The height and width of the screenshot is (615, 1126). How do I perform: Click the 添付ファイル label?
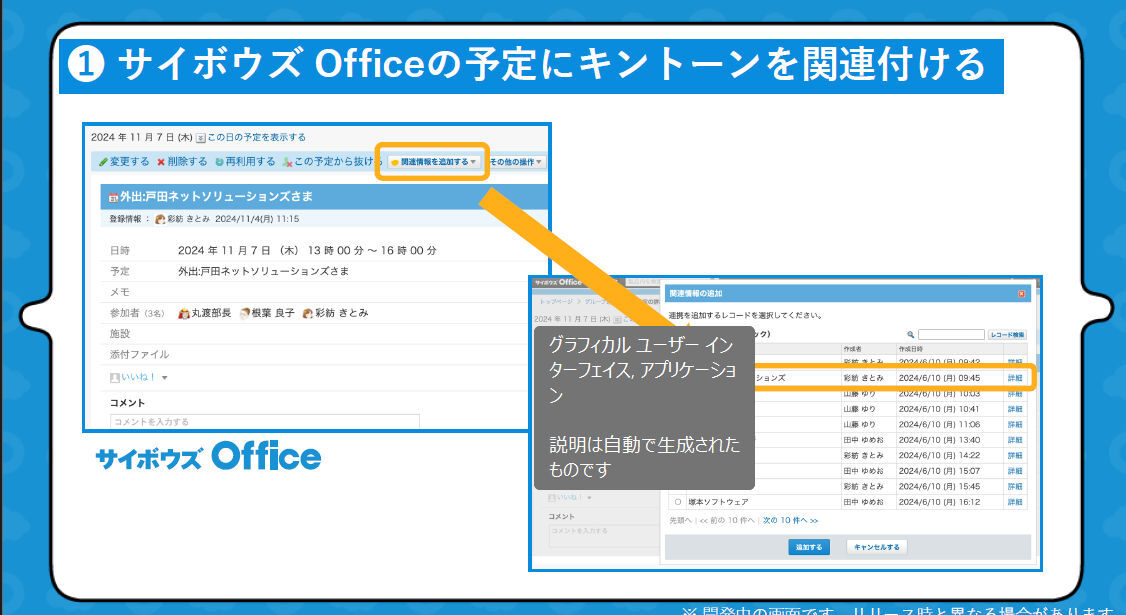(139, 355)
